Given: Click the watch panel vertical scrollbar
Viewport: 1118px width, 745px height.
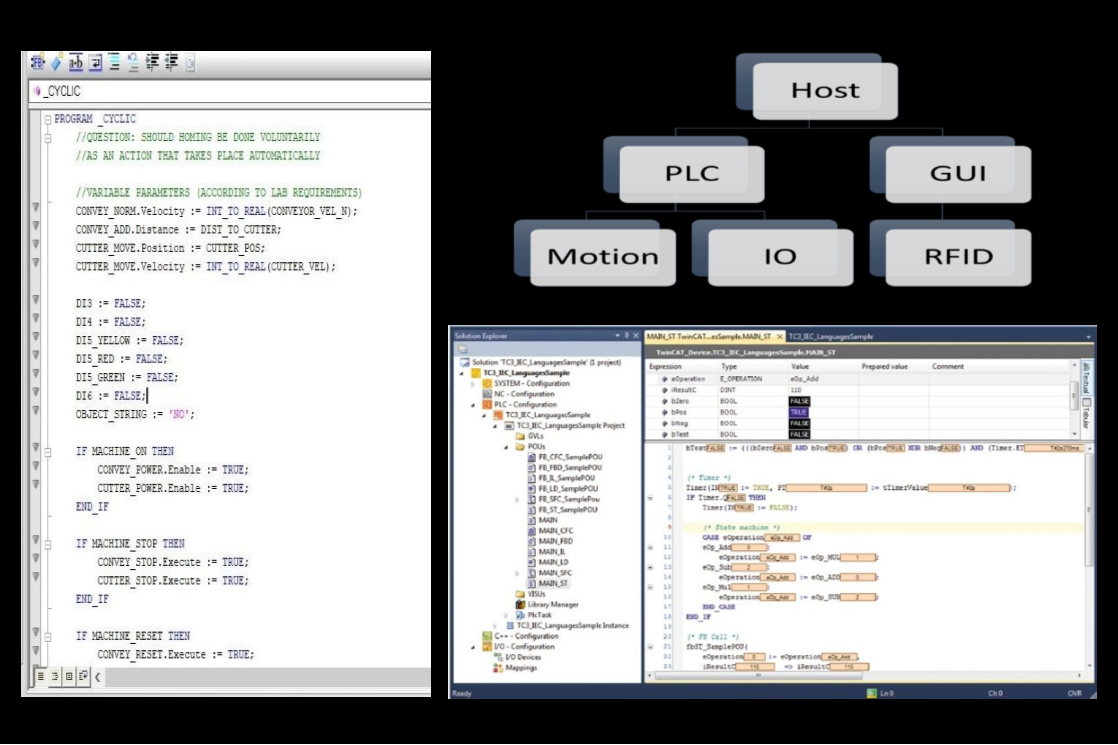Looking at the screenshot, I should (x=1075, y=397).
